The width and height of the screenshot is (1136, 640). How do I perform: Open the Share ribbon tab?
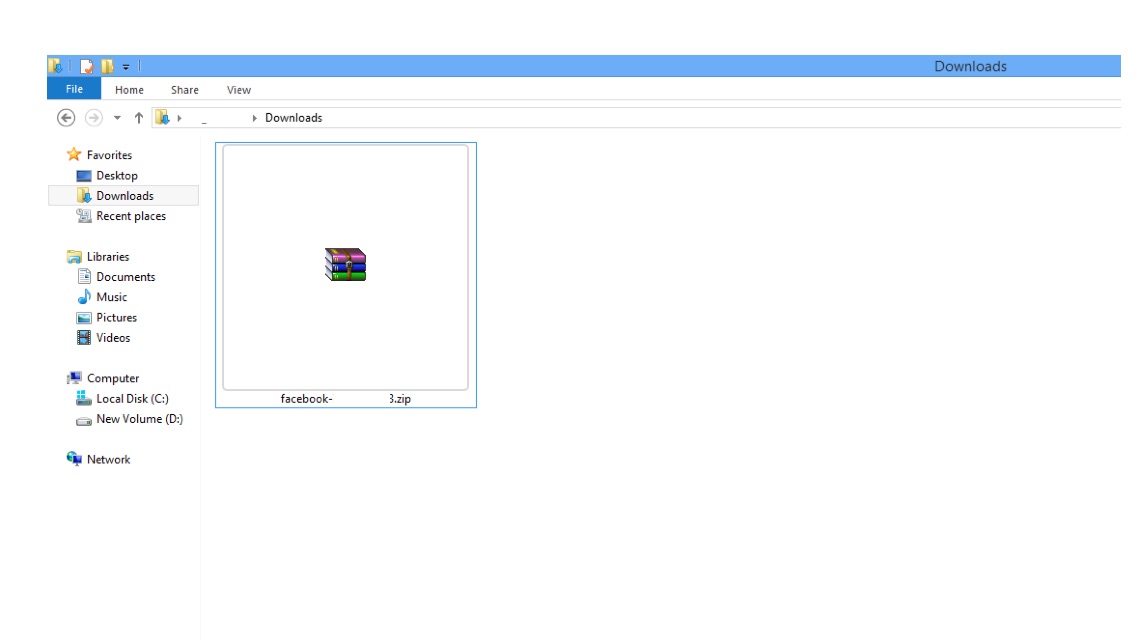185,90
